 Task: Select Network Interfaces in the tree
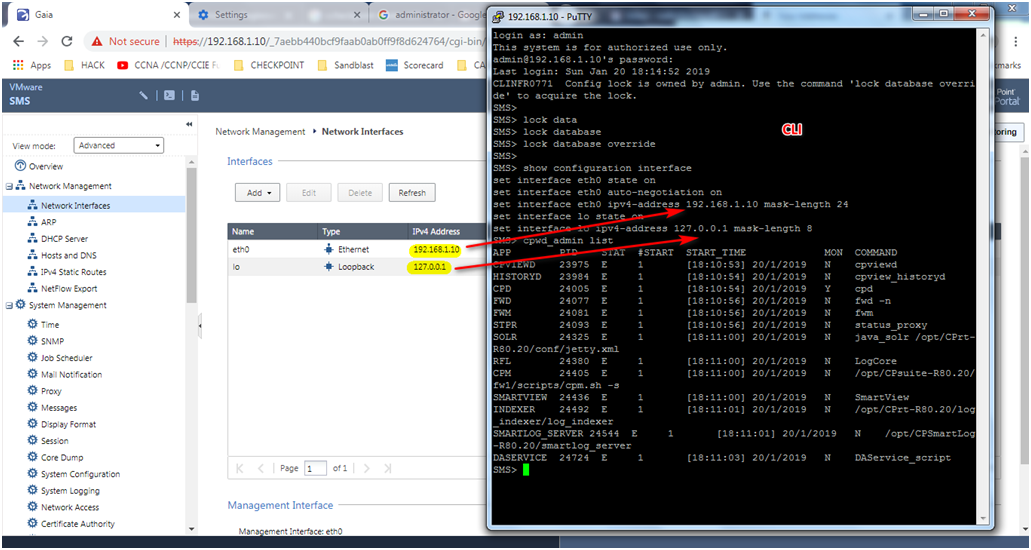[x=75, y=205]
